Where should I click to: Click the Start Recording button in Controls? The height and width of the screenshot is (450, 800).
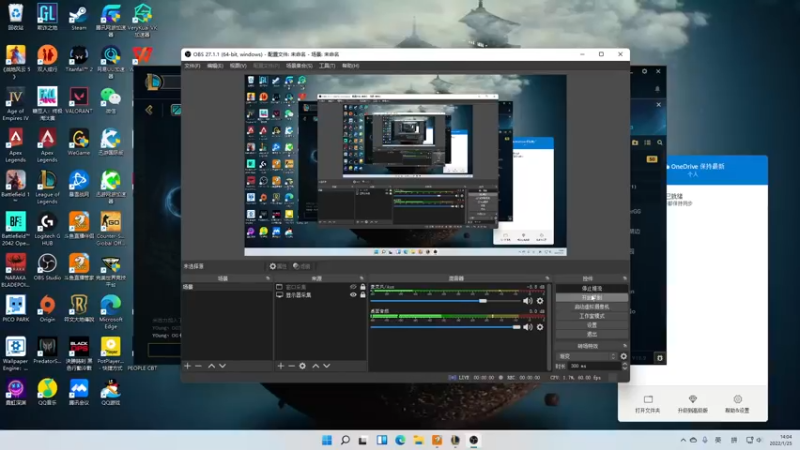592,298
